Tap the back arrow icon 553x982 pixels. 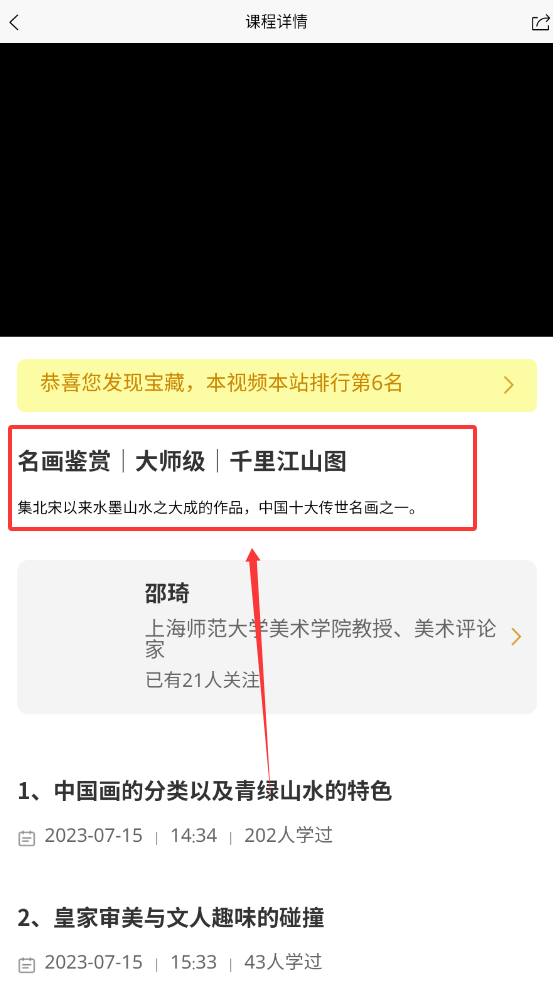pyautogui.click(x=14, y=23)
